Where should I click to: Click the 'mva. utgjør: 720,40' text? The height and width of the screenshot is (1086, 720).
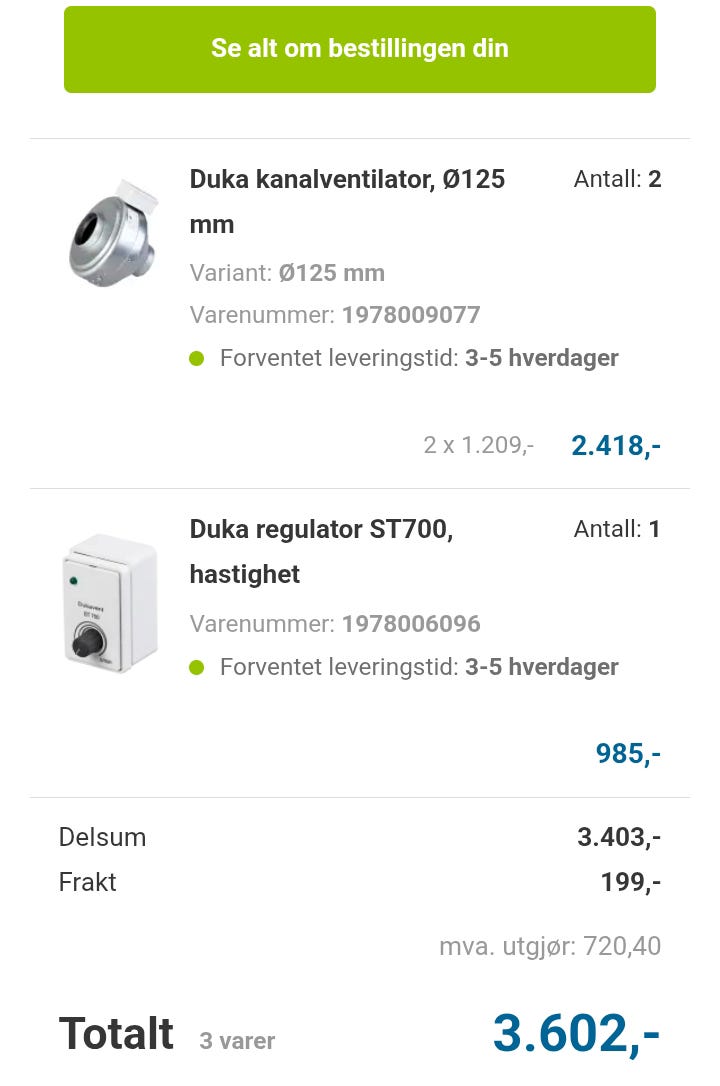pos(549,946)
